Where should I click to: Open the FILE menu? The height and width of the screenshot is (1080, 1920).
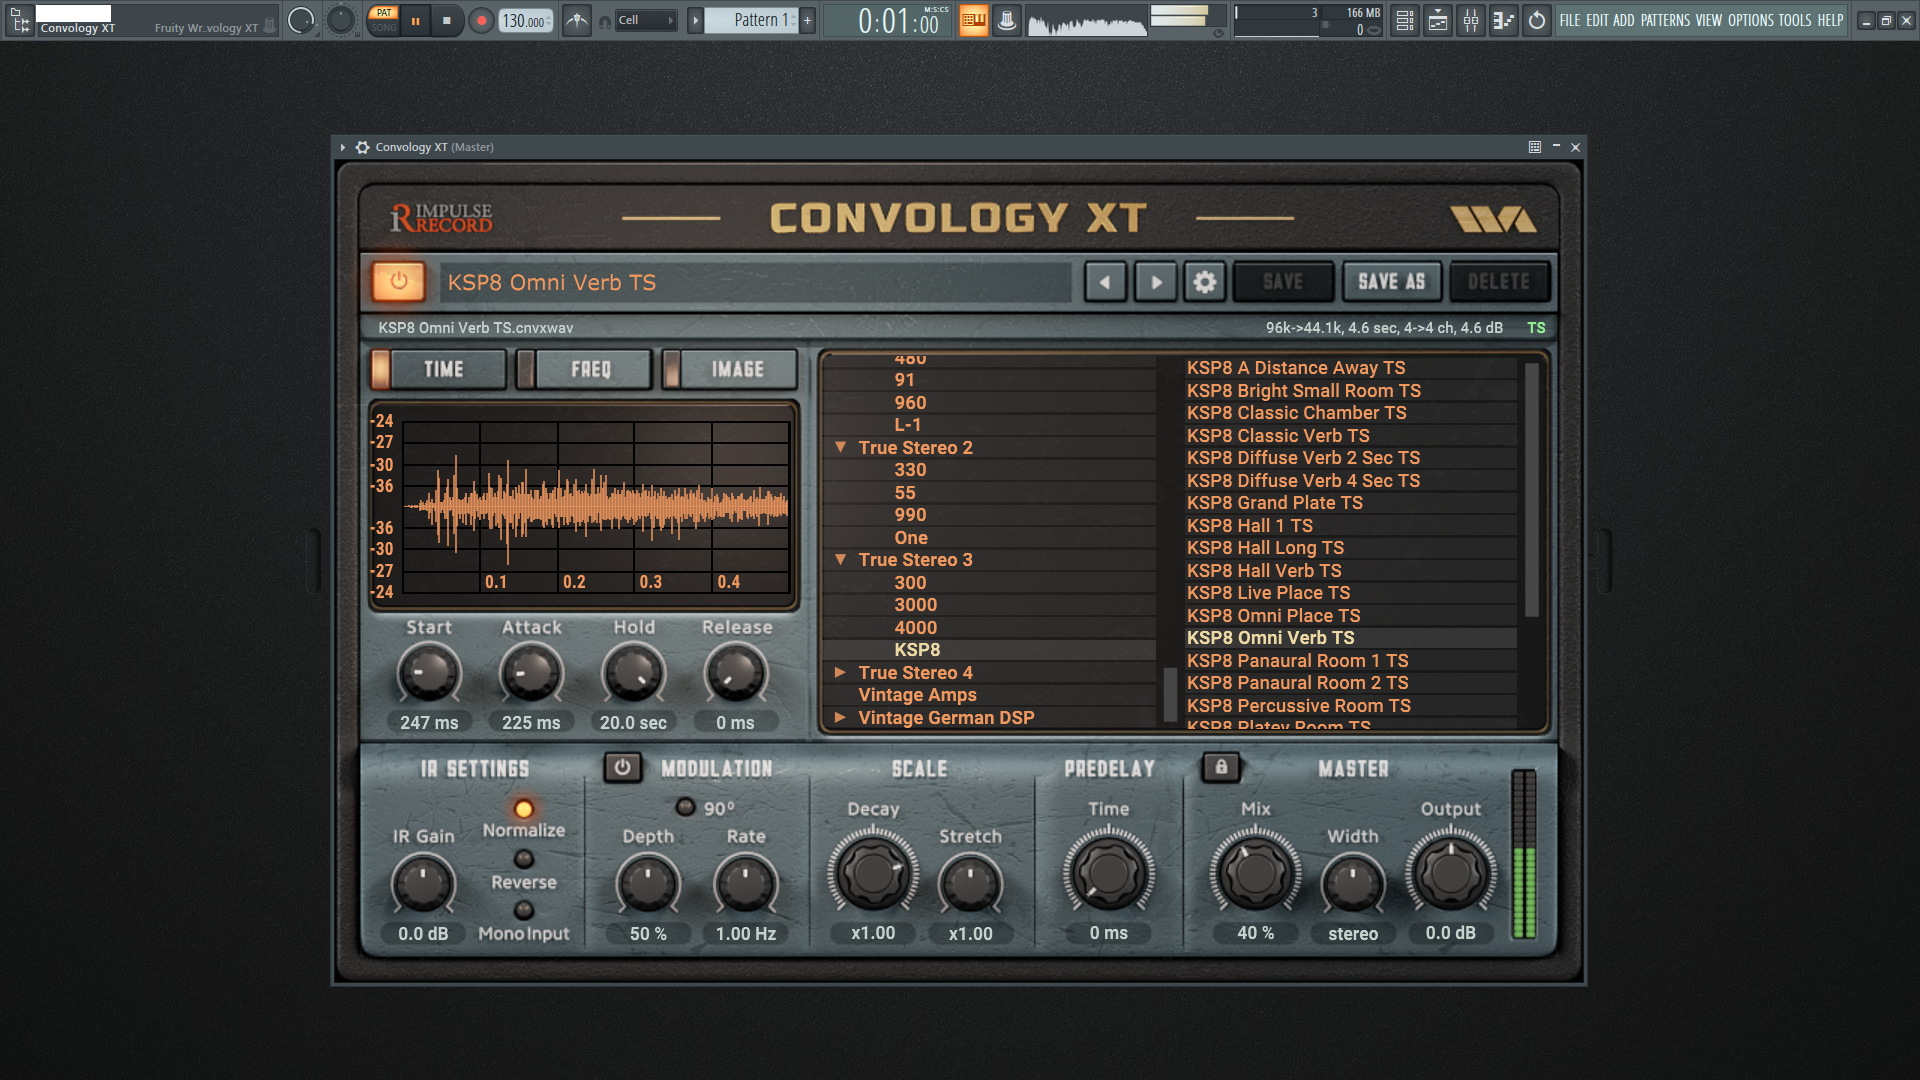(x=1570, y=20)
